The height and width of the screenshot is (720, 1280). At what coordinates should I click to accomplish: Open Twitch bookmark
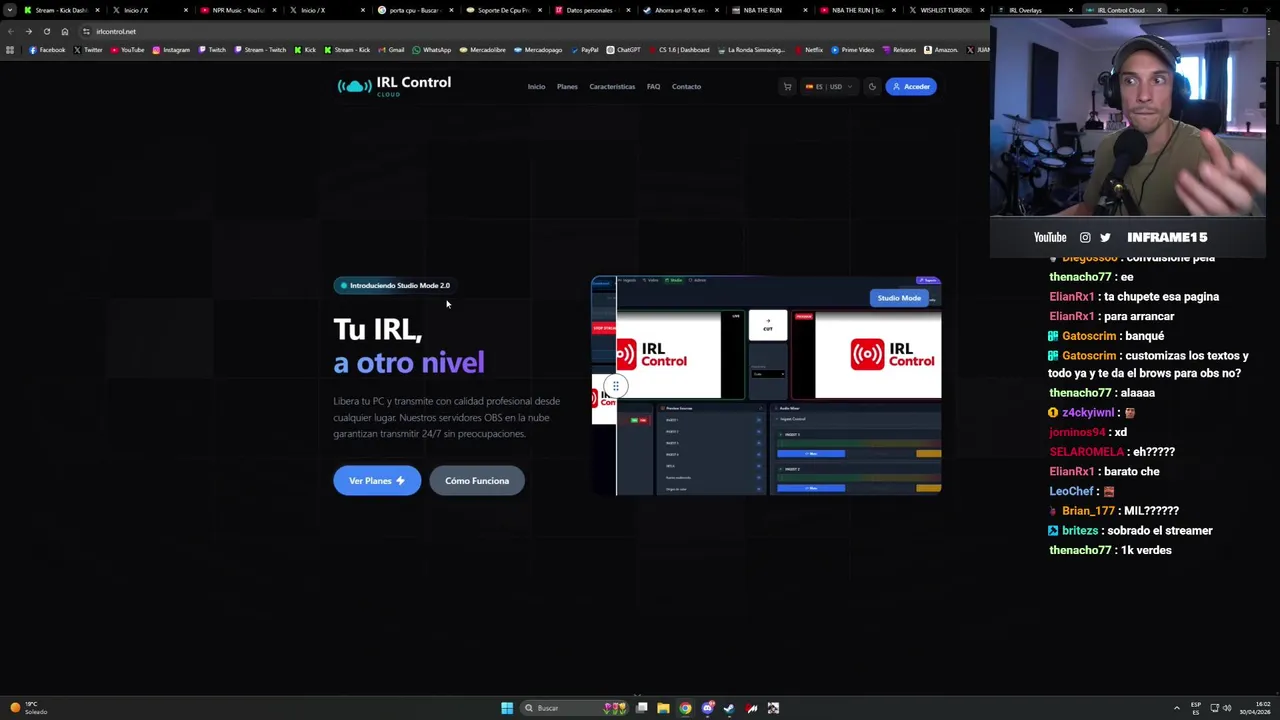pos(212,50)
